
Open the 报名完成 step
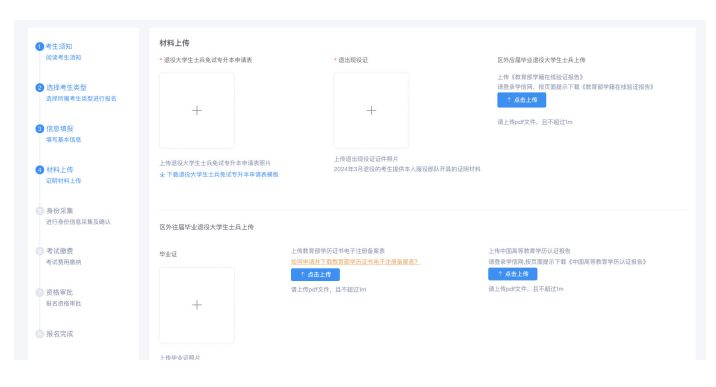(60, 334)
